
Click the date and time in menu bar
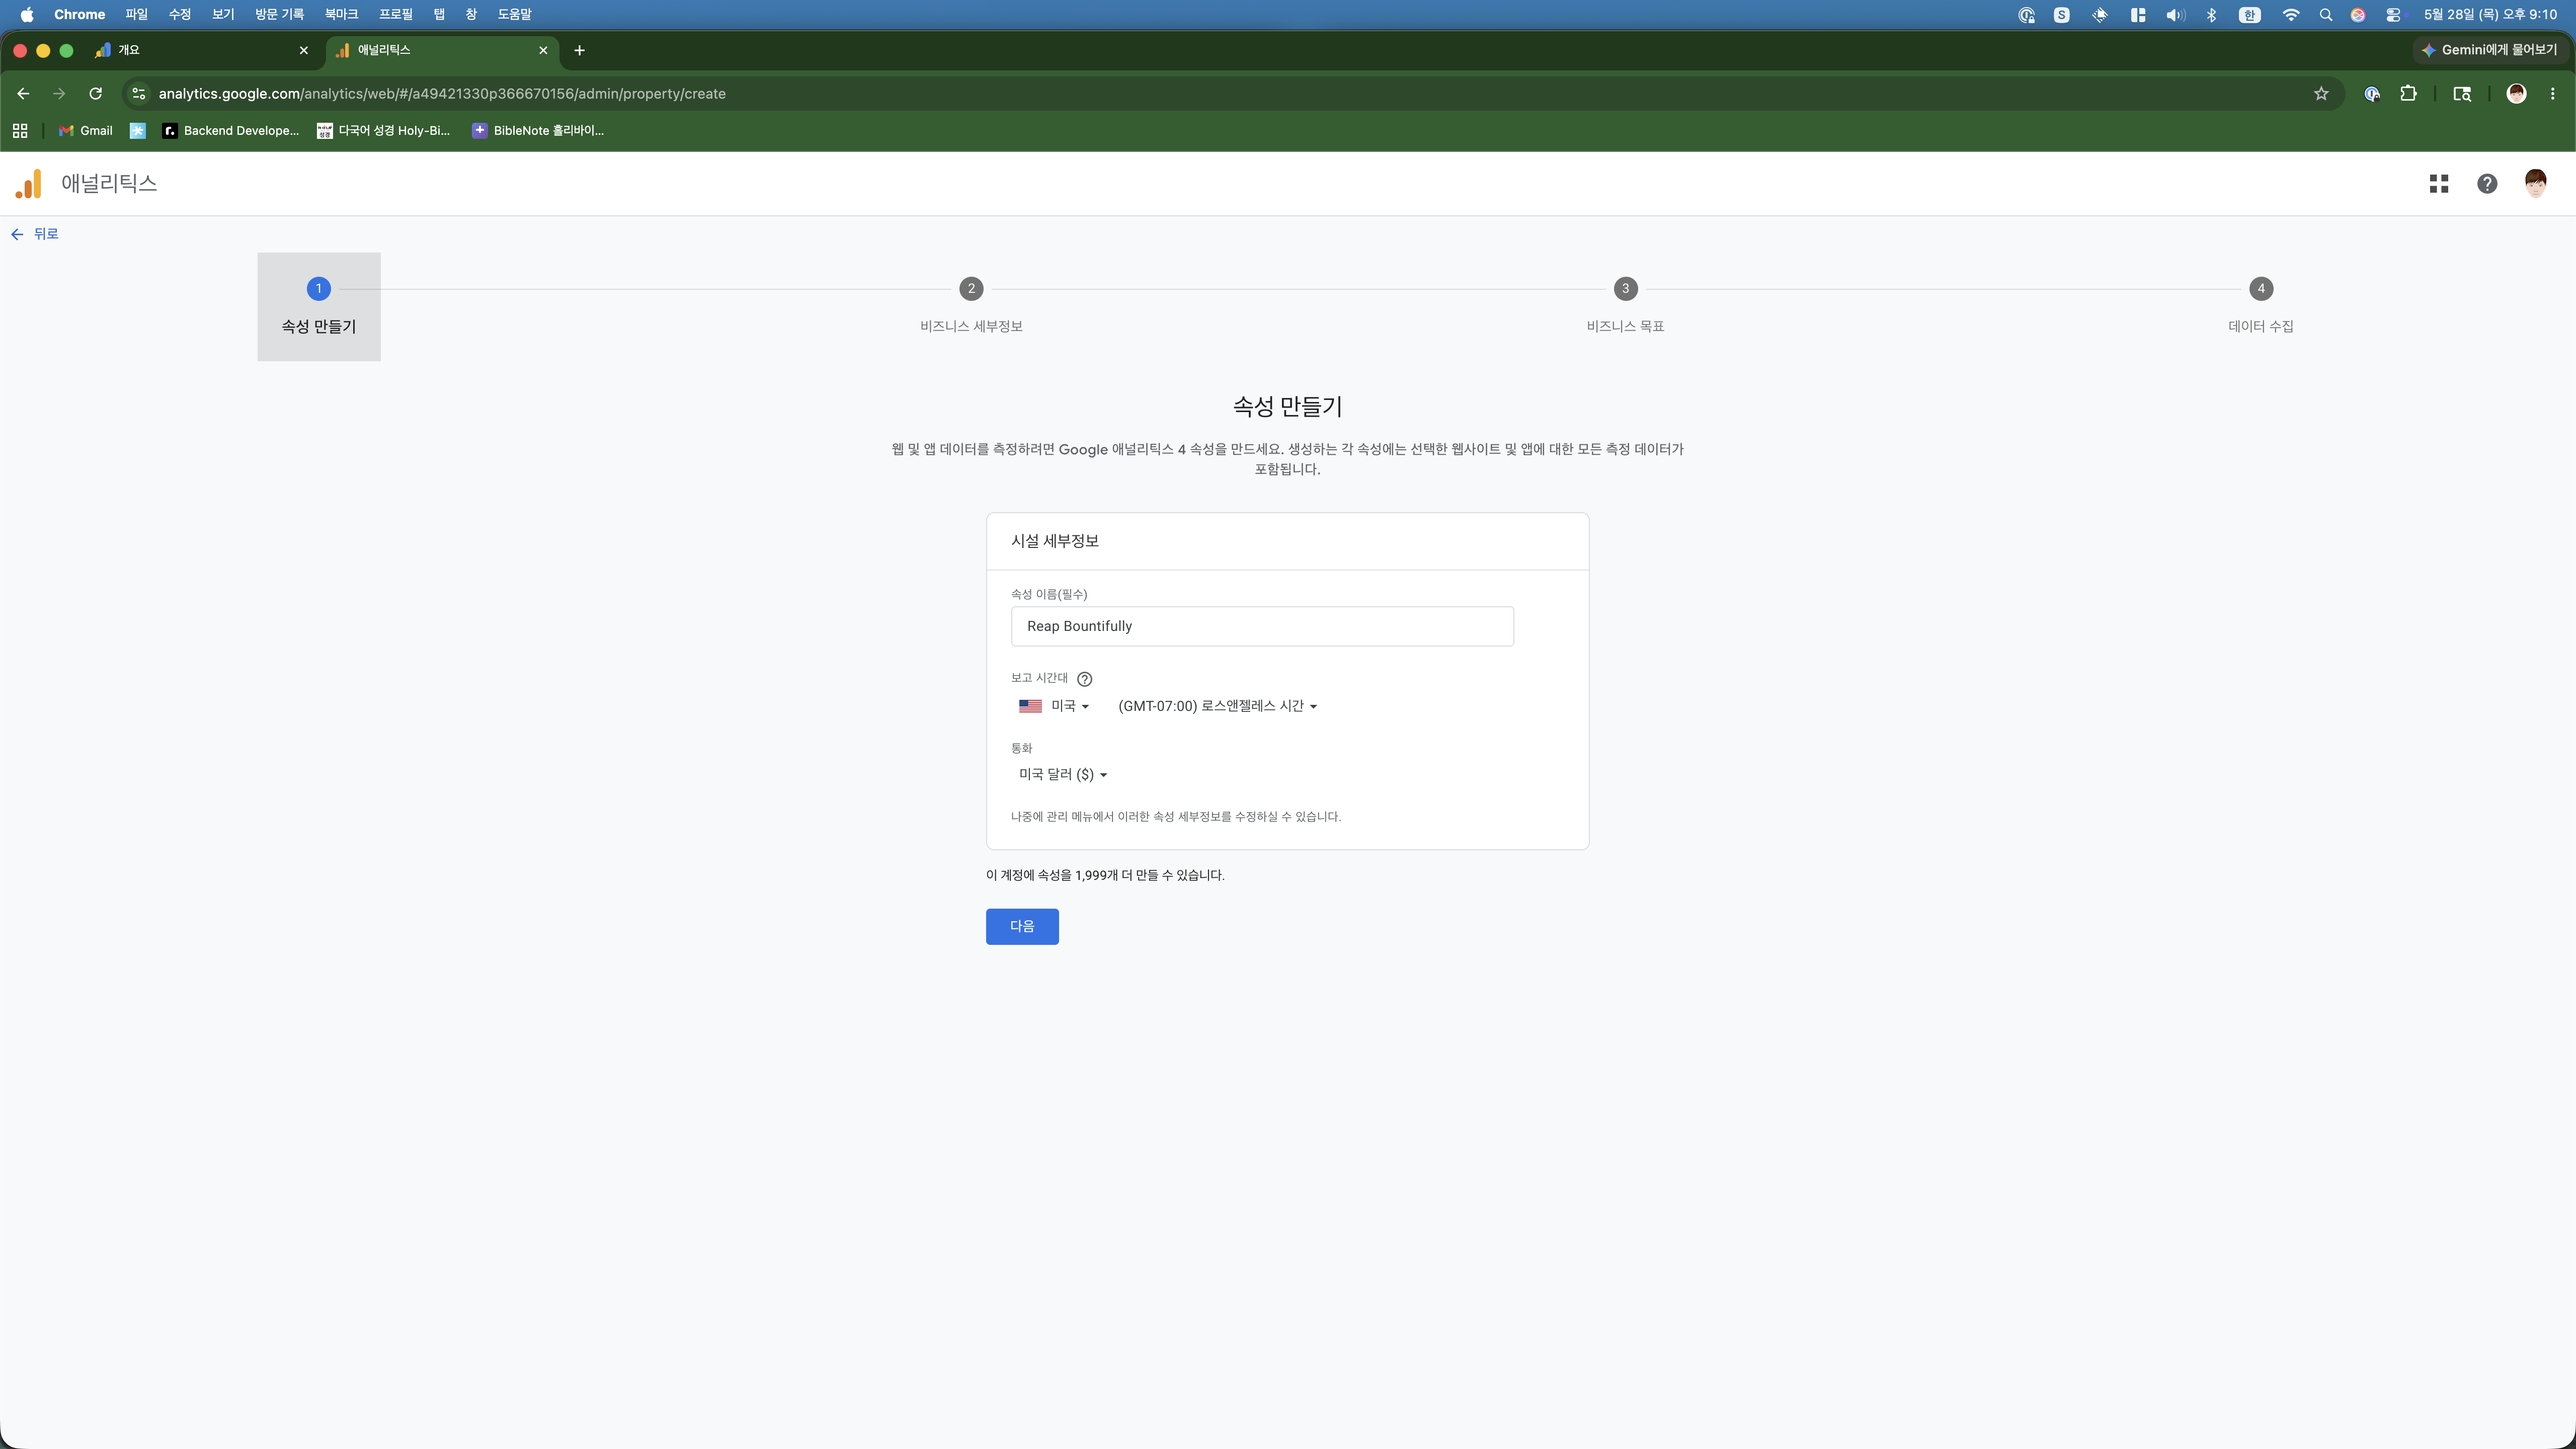pyautogui.click(x=2490, y=15)
